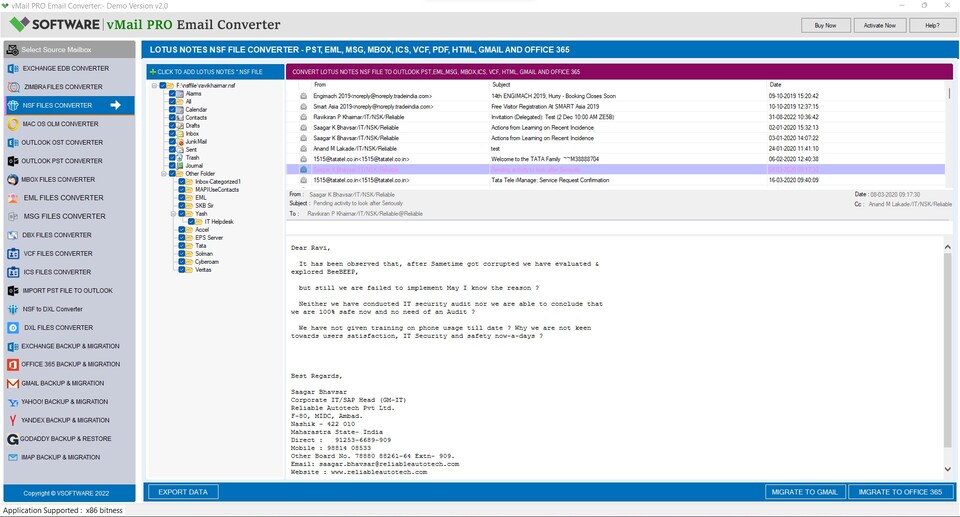The image size is (960, 517).
Task: Click the JunkMail folder icon in tree
Action: point(181,142)
